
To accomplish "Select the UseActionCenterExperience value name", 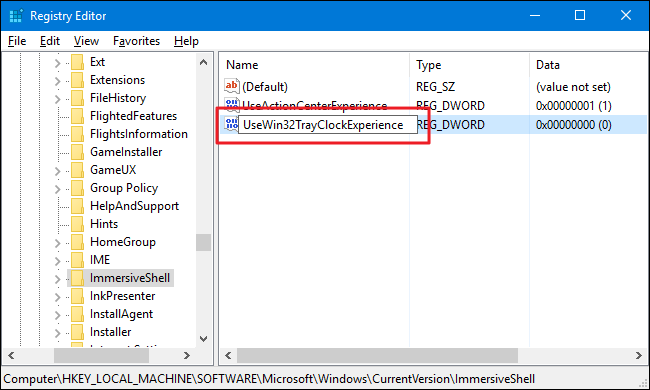I will pos(315,106).
